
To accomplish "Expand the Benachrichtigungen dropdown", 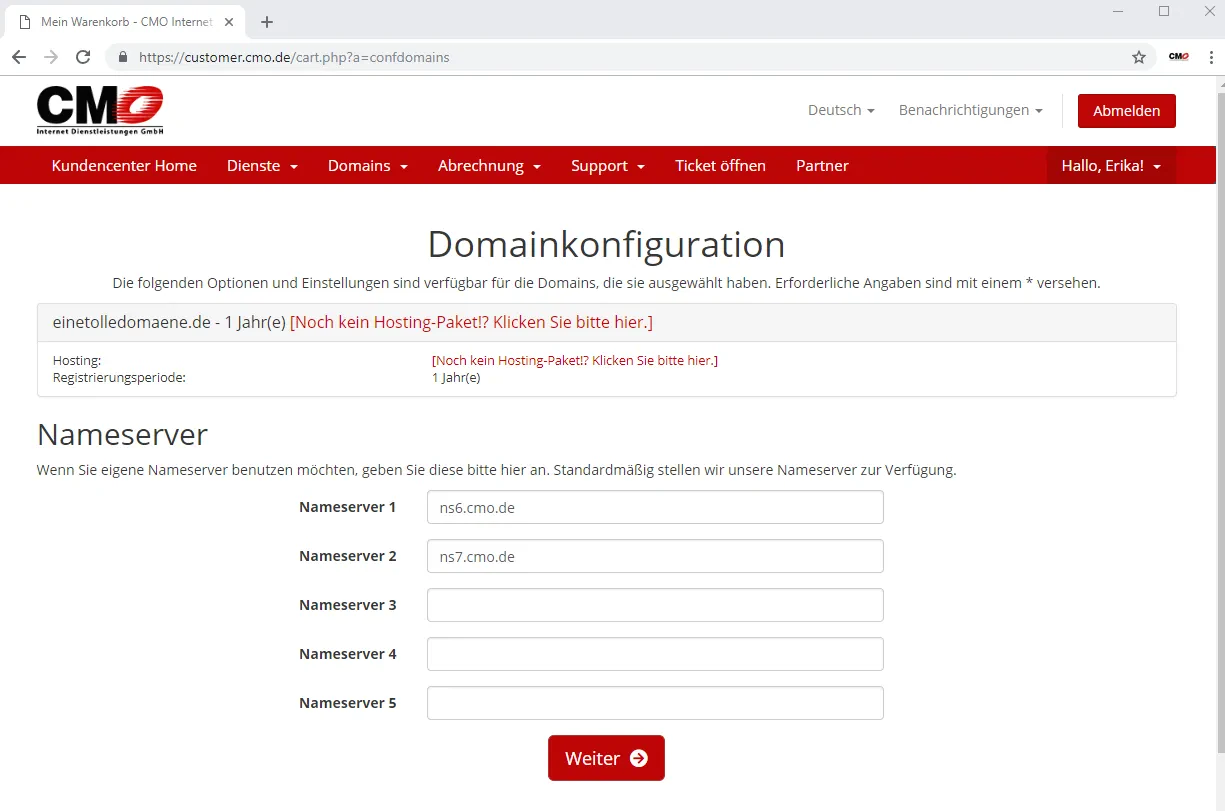I will click(970, 110).
